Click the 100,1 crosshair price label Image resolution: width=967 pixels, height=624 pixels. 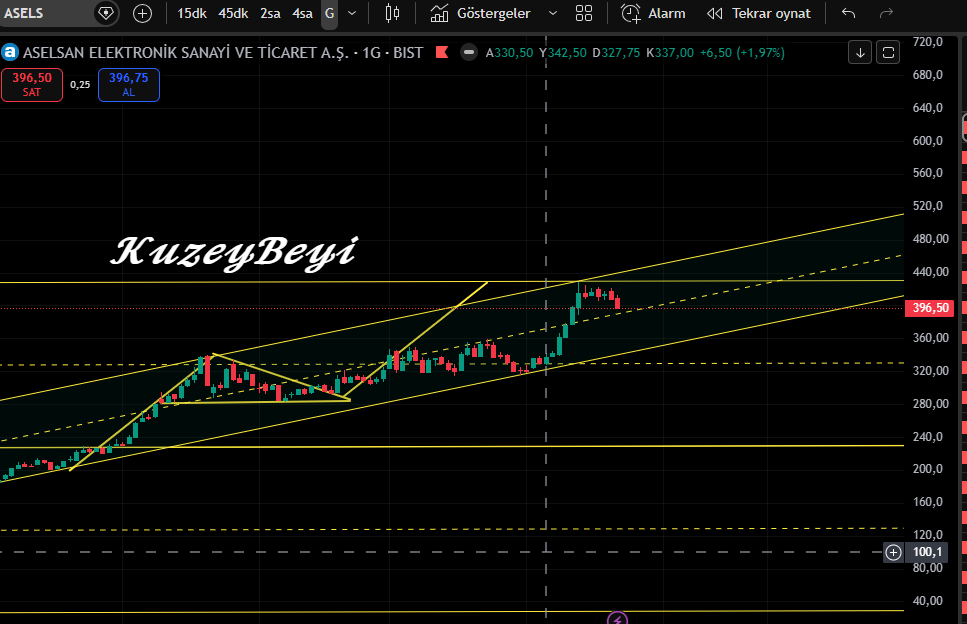(928, 552)
